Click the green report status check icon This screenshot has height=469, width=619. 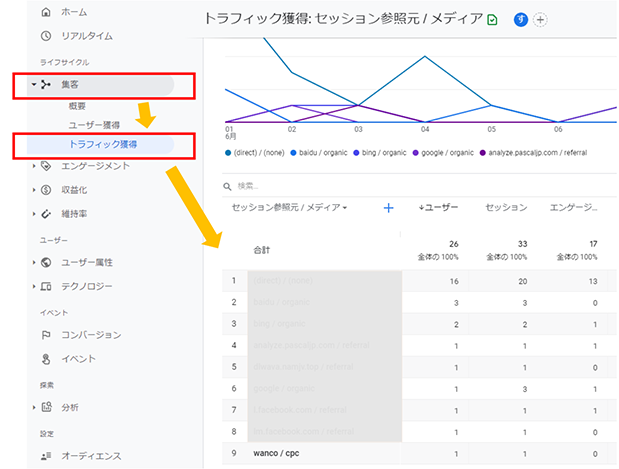[x=492, y=19]
